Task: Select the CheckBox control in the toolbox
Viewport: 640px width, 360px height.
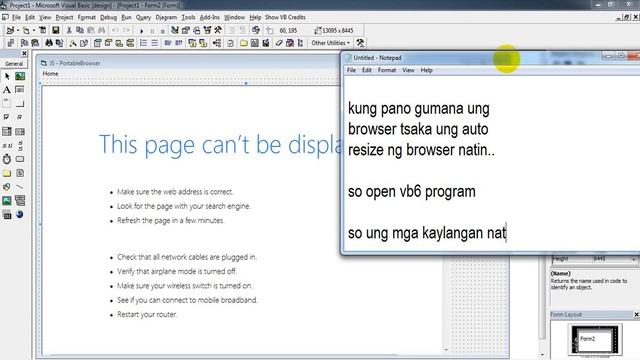Action: (x=7, y=118)
